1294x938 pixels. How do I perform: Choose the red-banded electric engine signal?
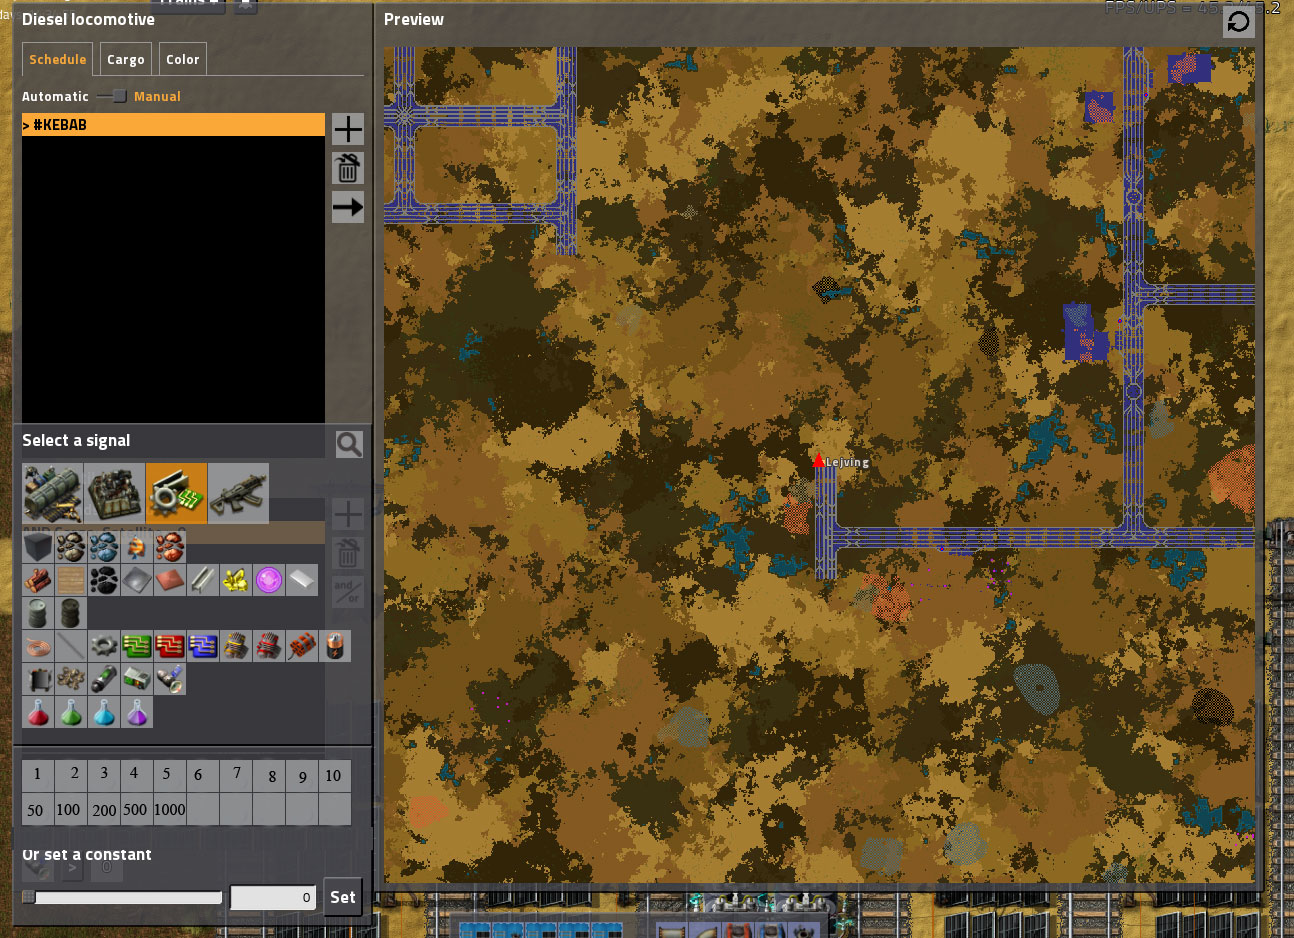click(x=269, y=646)
